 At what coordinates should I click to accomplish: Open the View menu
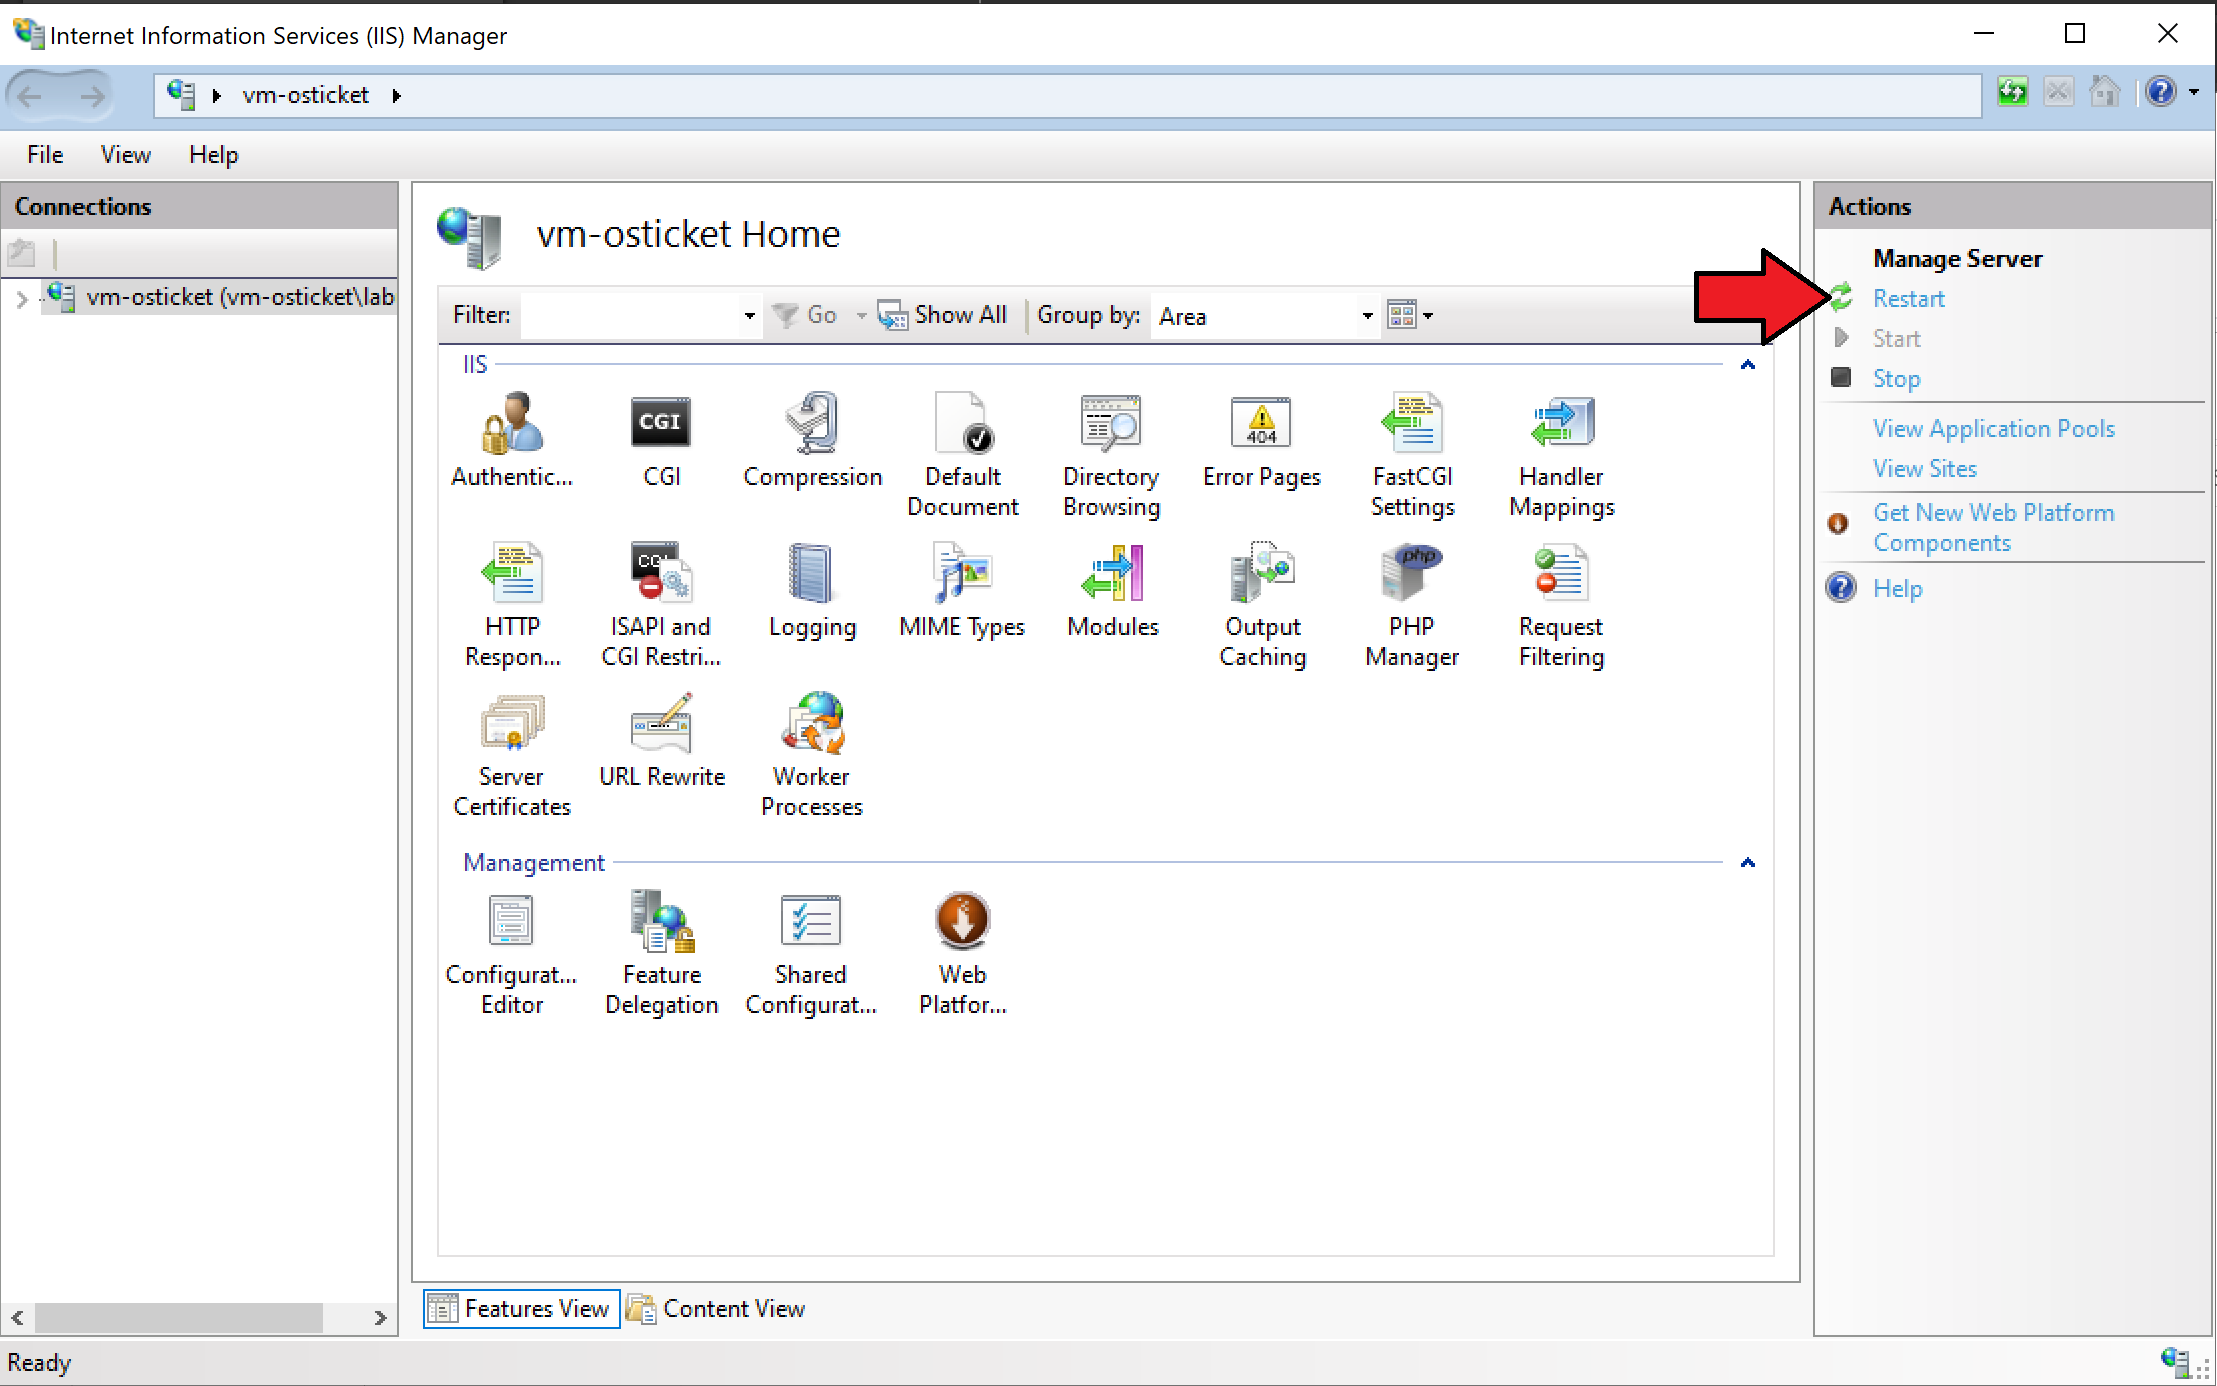point(125,155)
